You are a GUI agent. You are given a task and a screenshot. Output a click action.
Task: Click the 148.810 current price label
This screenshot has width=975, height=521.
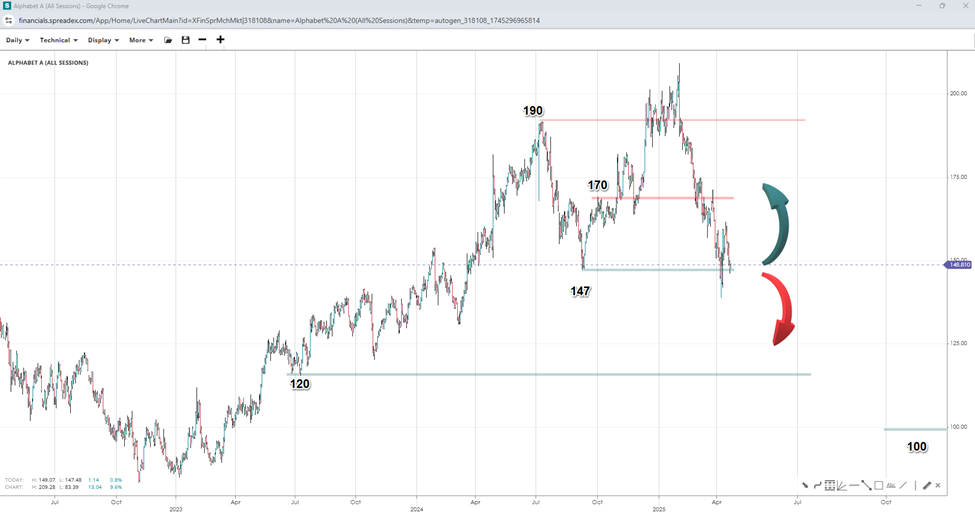coord(959,265)
